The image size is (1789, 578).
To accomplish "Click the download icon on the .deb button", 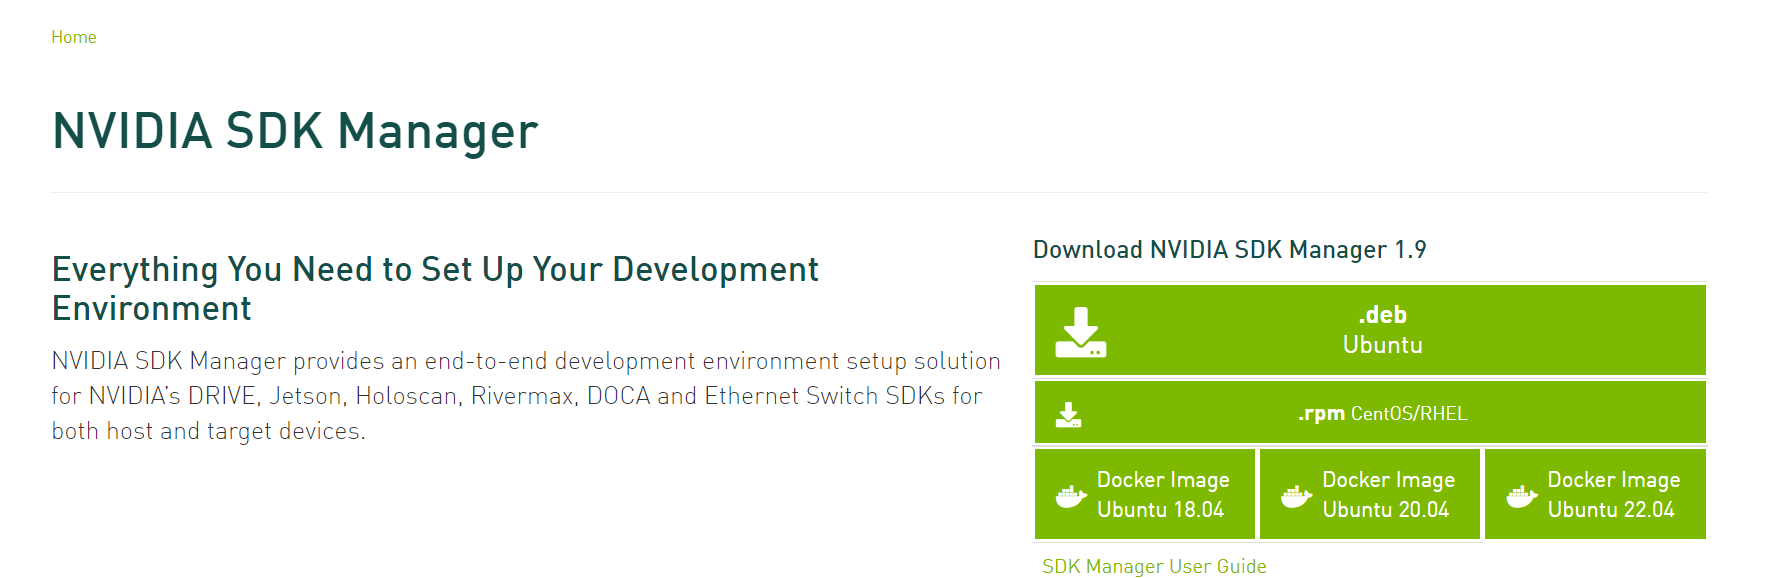I will coord(1081,332).
